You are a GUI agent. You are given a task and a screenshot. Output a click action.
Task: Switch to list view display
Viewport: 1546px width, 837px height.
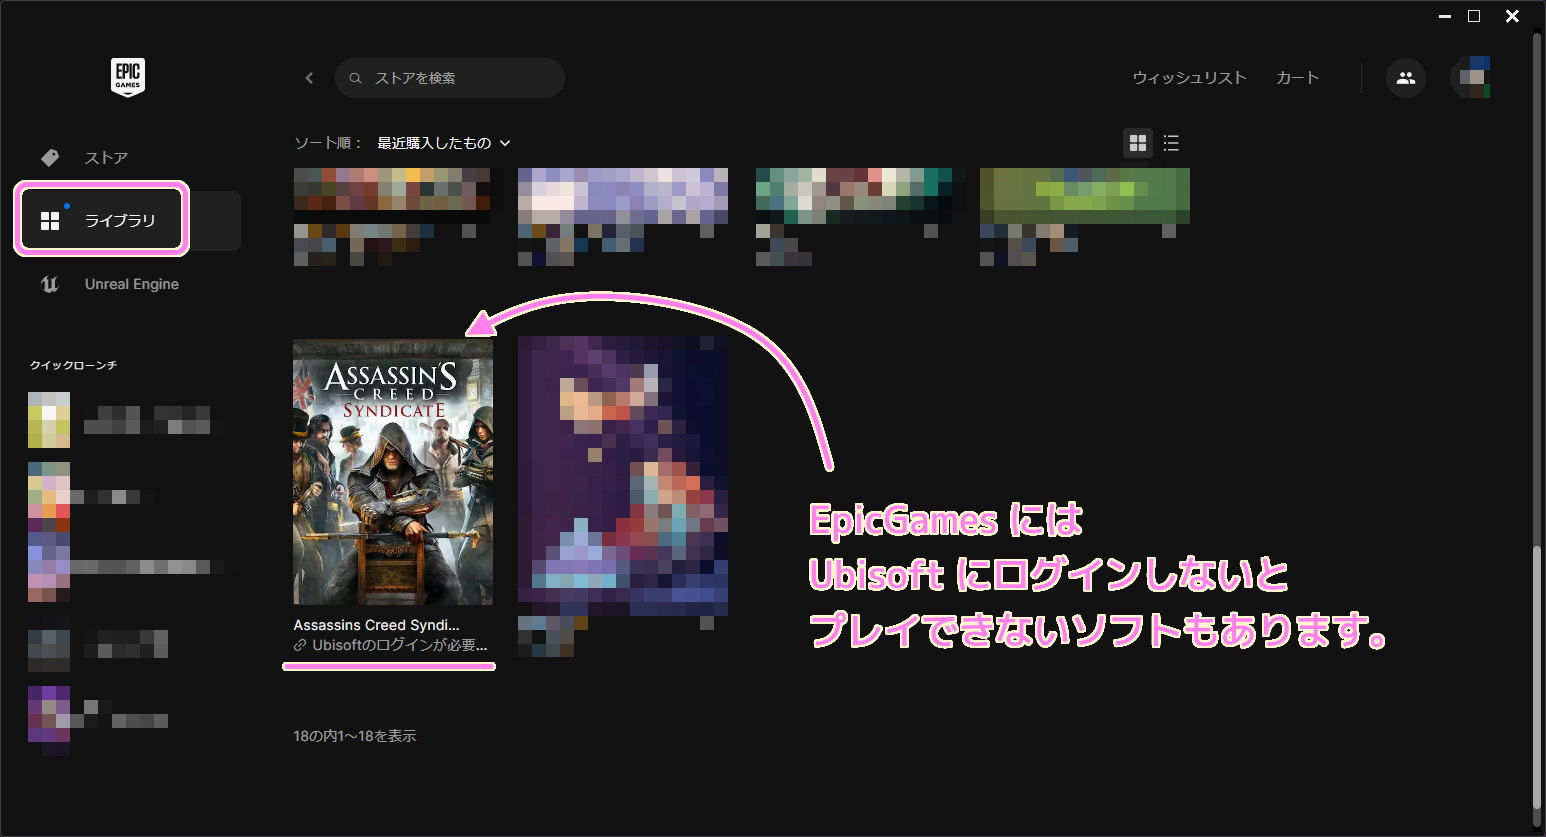[x=1171, y=143]
